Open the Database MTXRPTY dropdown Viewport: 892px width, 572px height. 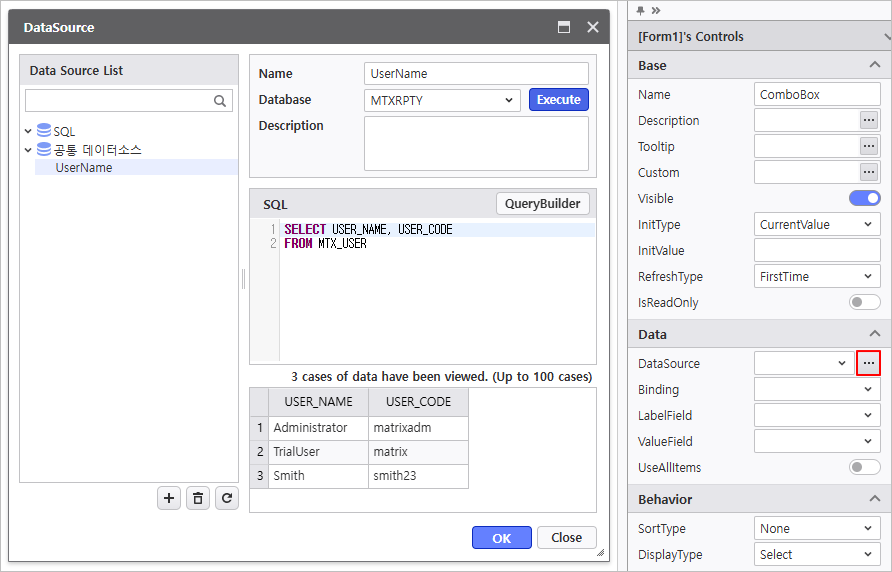point(442,100)
